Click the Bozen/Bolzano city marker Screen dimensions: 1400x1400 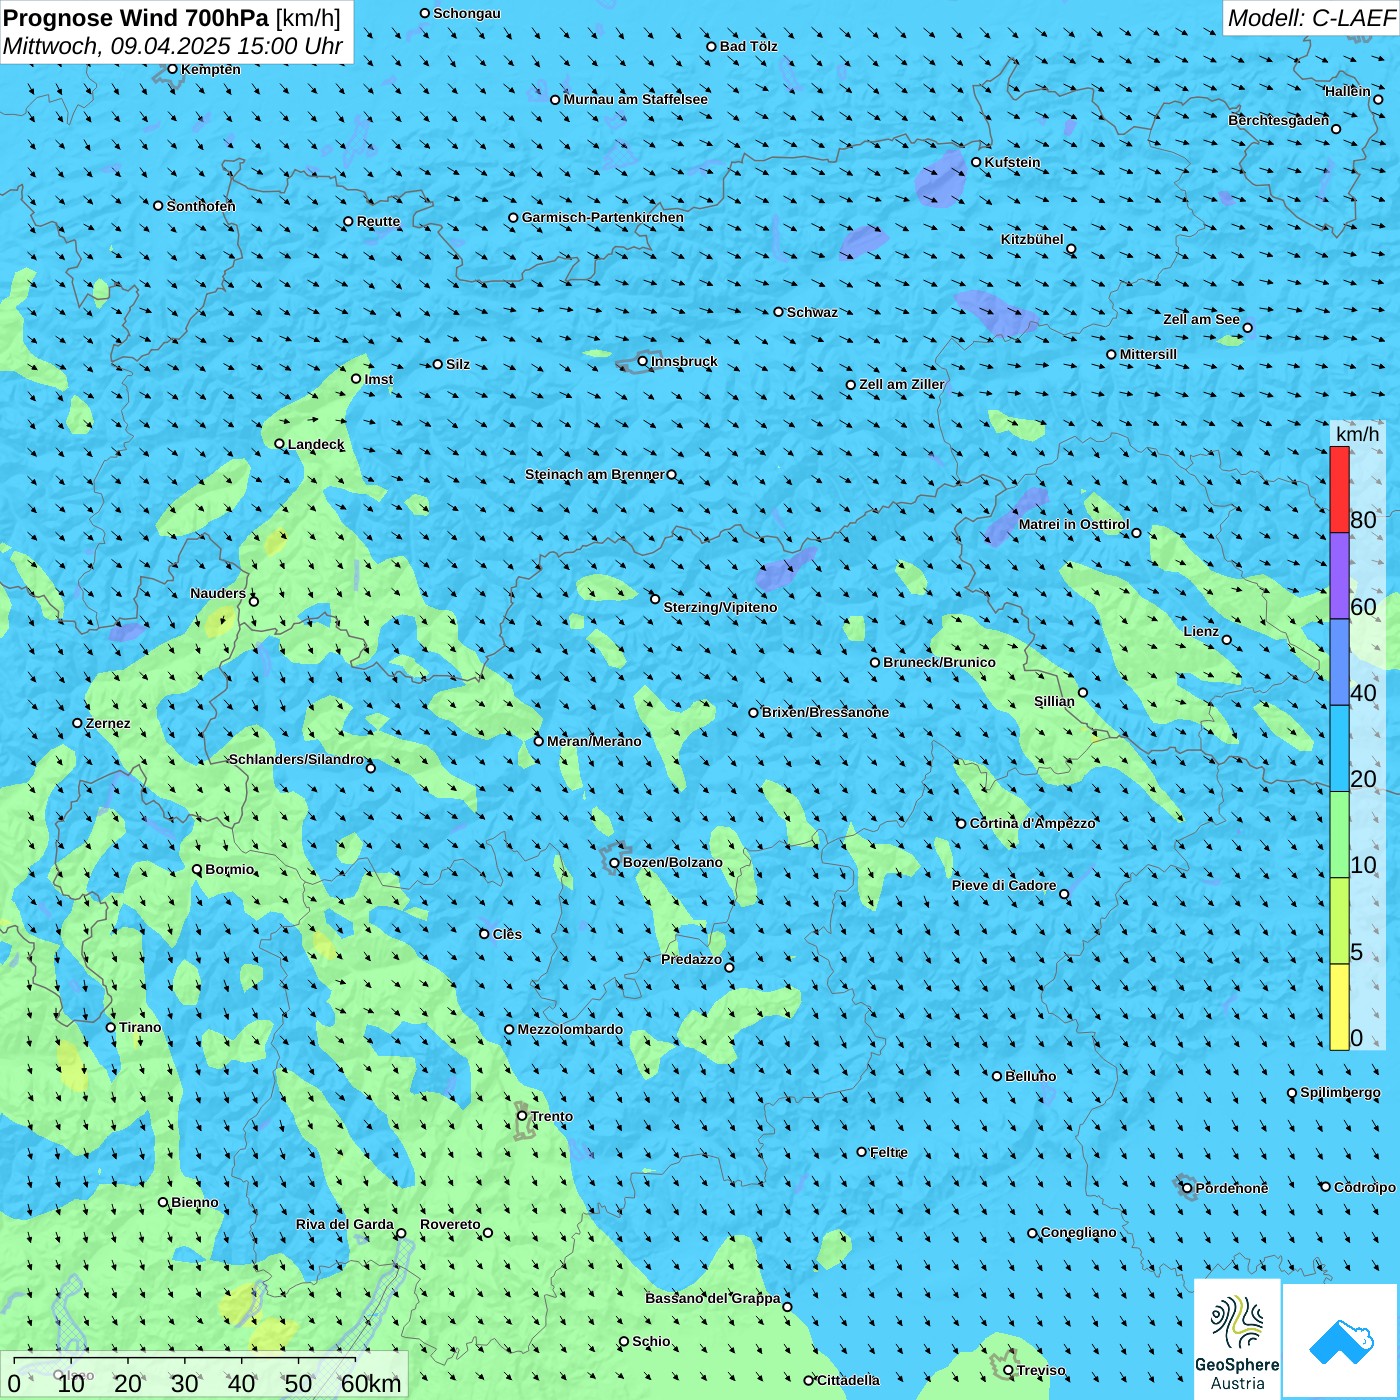point(614,863)
